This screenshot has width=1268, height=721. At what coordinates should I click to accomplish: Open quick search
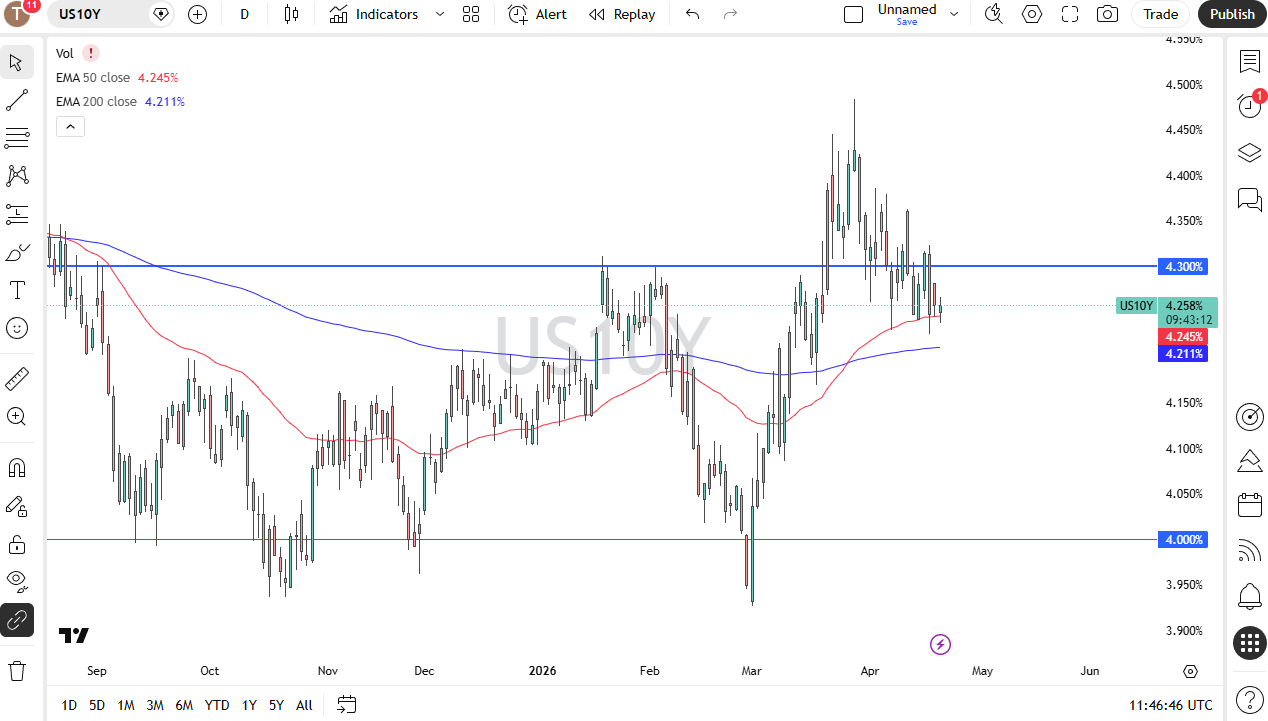[x=993, y=14]
